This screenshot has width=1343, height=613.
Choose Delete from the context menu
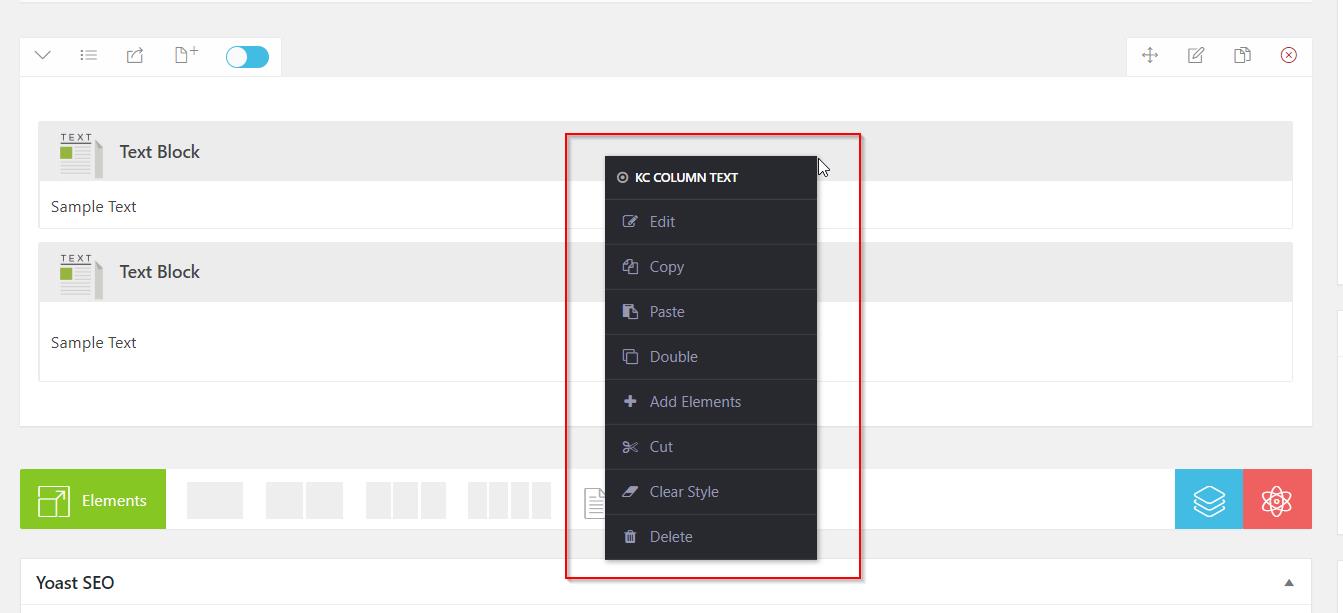[x=711, y=537]
